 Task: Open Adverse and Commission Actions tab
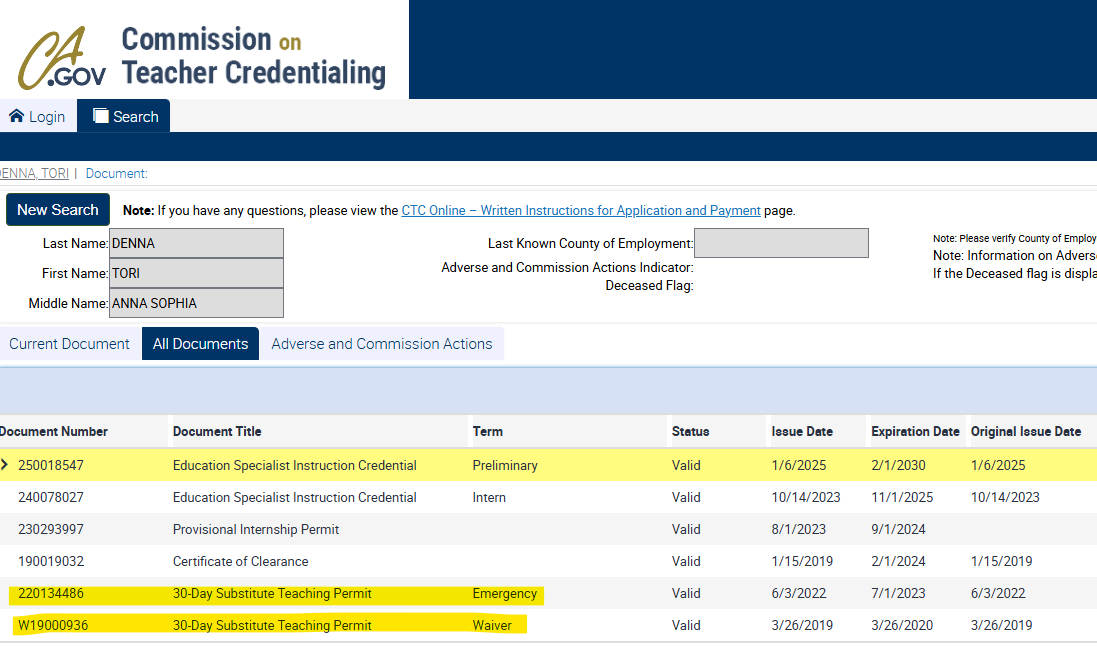pos(382,344)
